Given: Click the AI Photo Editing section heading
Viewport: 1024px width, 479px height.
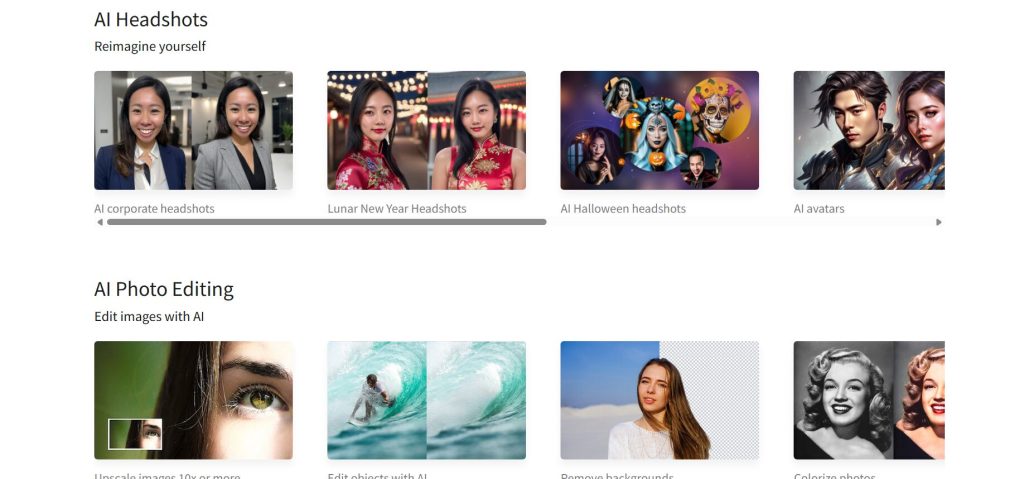Looking at the screenshot, I should click(x=164, y=289).
